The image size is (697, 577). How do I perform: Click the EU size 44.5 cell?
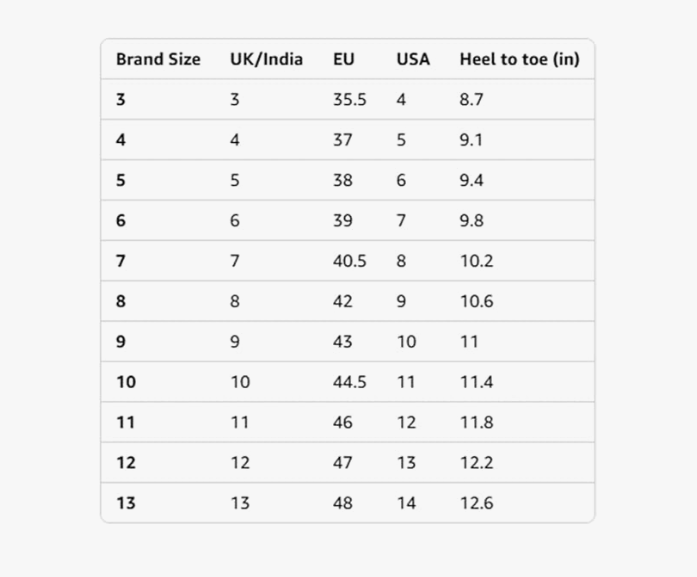point(349,382)
